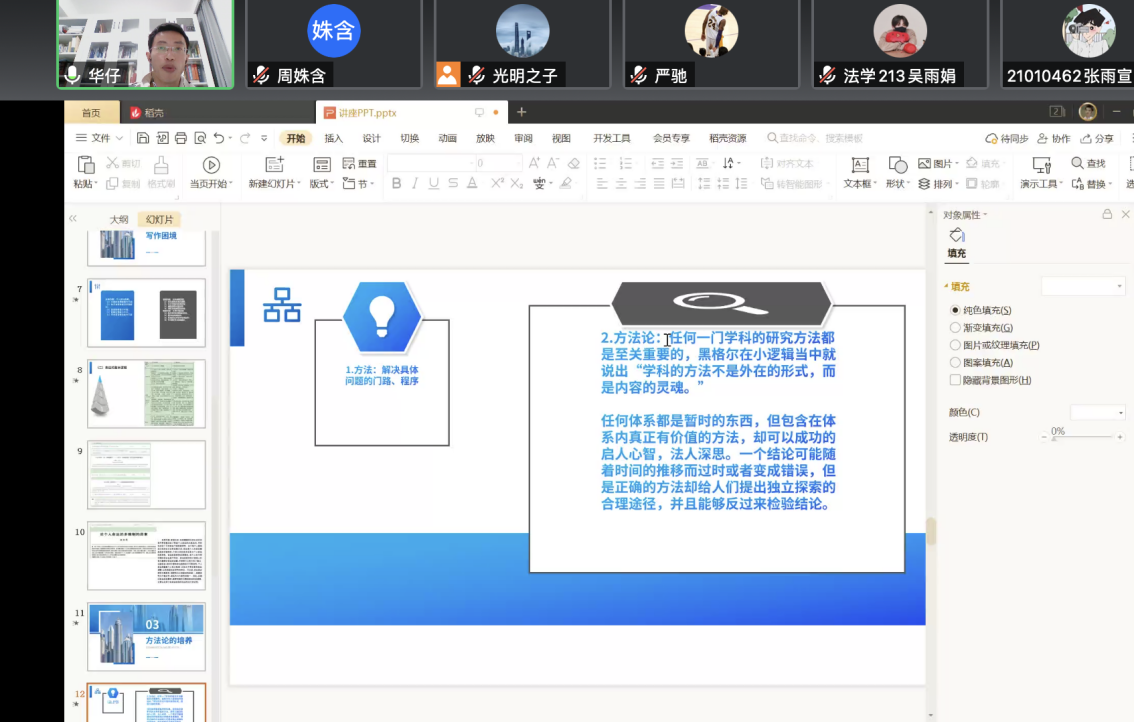This screenshot has width=1134, height=722.
Task: Switch to 大纲 outline view
Action: pos(119,219)
